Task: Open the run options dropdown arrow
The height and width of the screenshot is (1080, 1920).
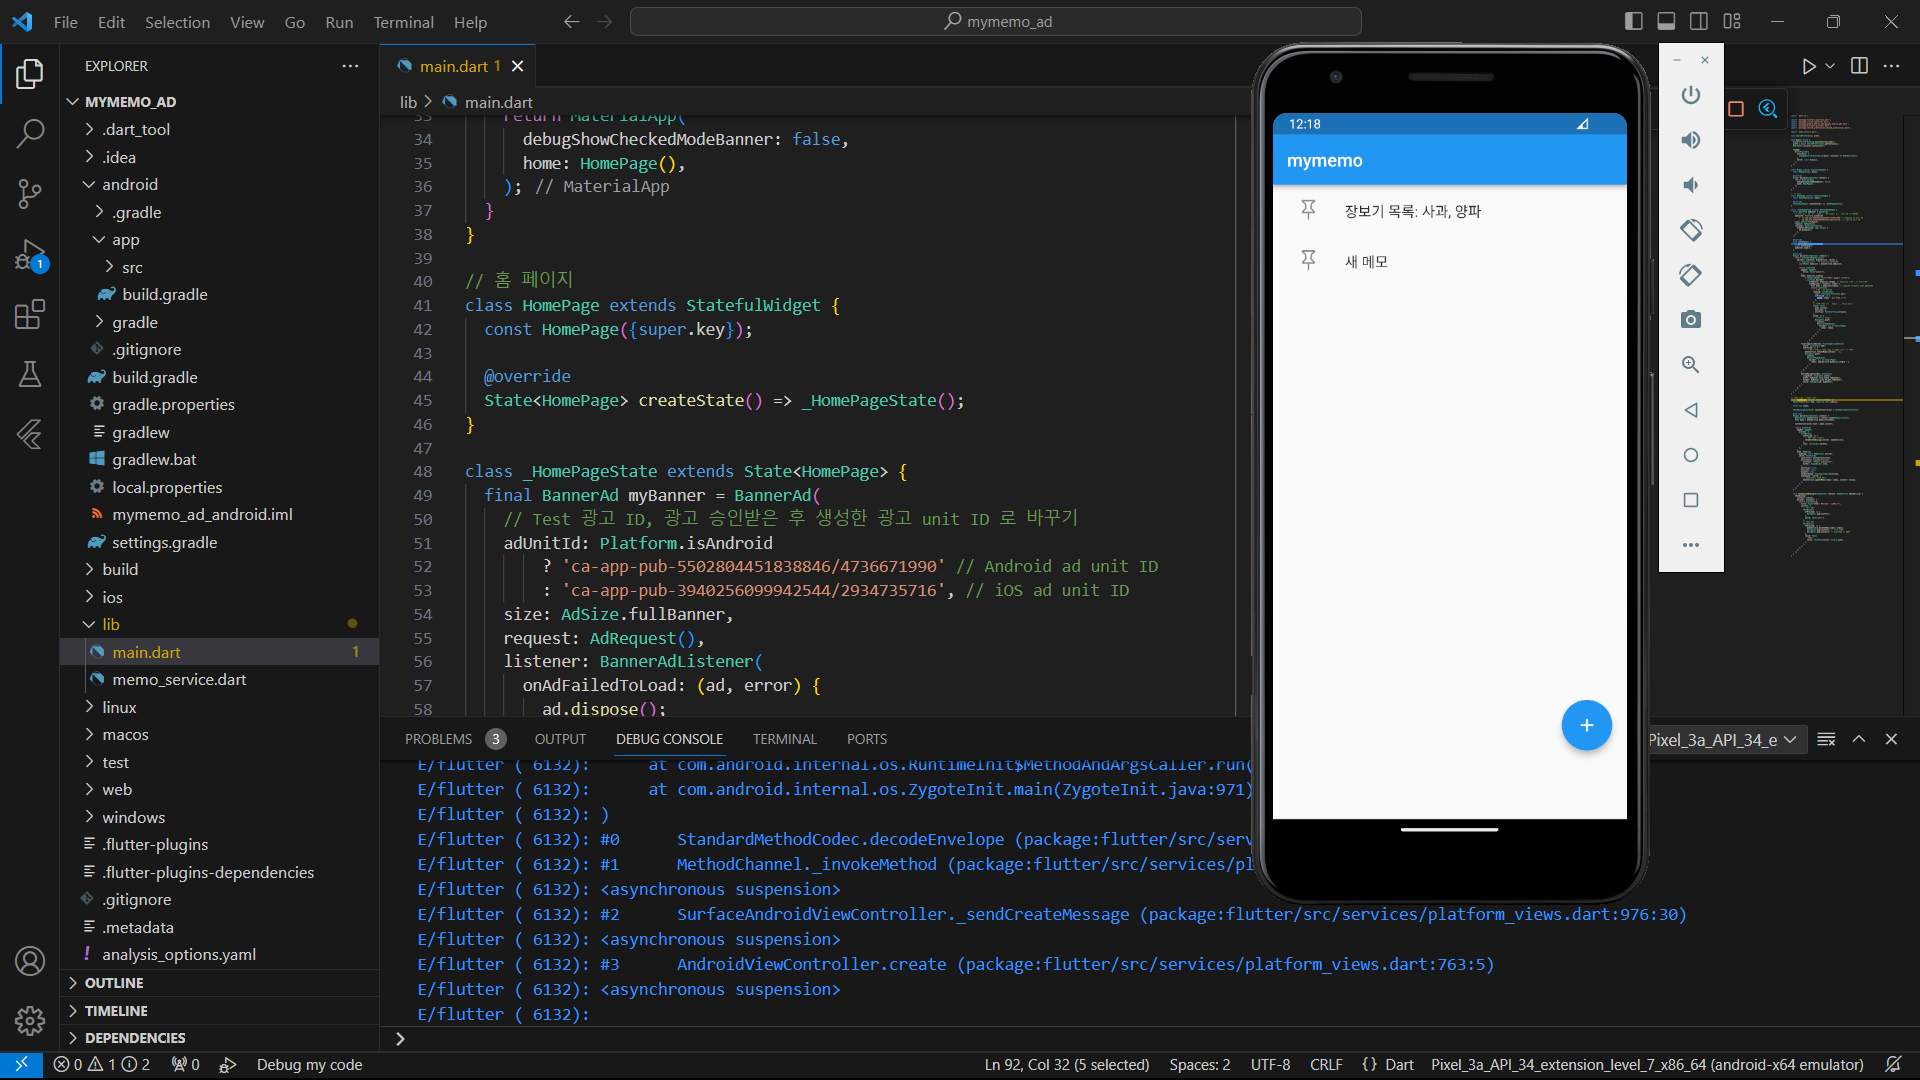Action: (x=1830, y=66)
